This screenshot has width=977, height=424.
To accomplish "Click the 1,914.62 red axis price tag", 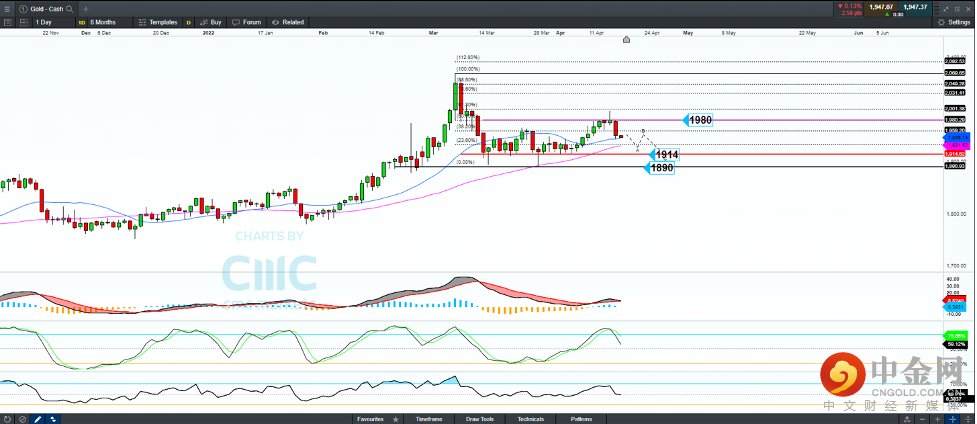I will coord(954,153).
